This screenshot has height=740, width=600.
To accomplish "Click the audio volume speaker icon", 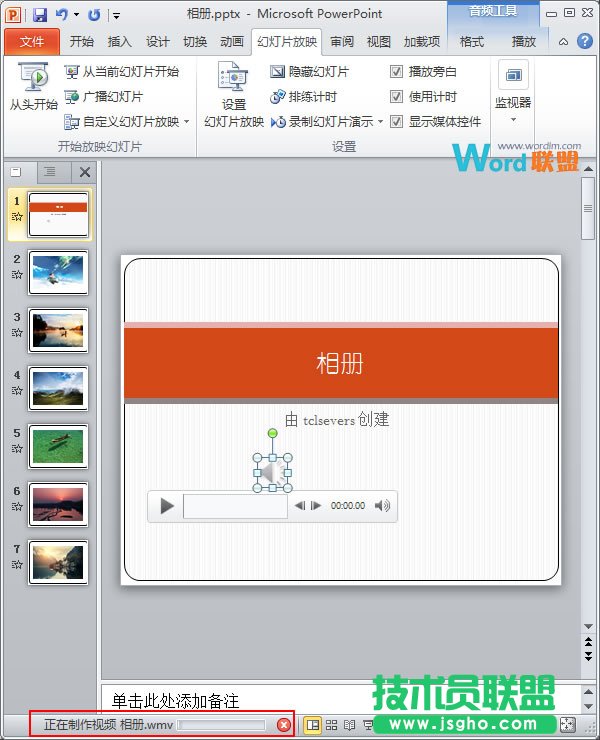I will 382,506.
